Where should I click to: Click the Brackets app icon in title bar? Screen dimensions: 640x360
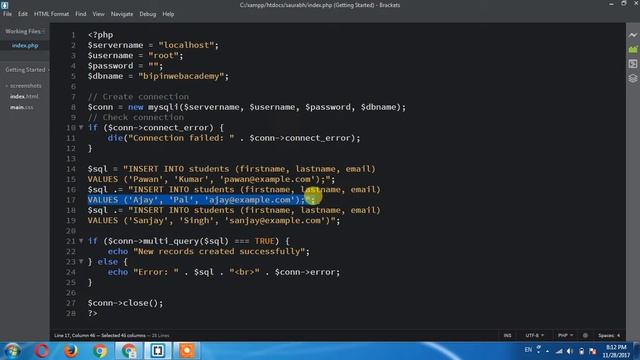pyautogui.click(x=4, y=5)
